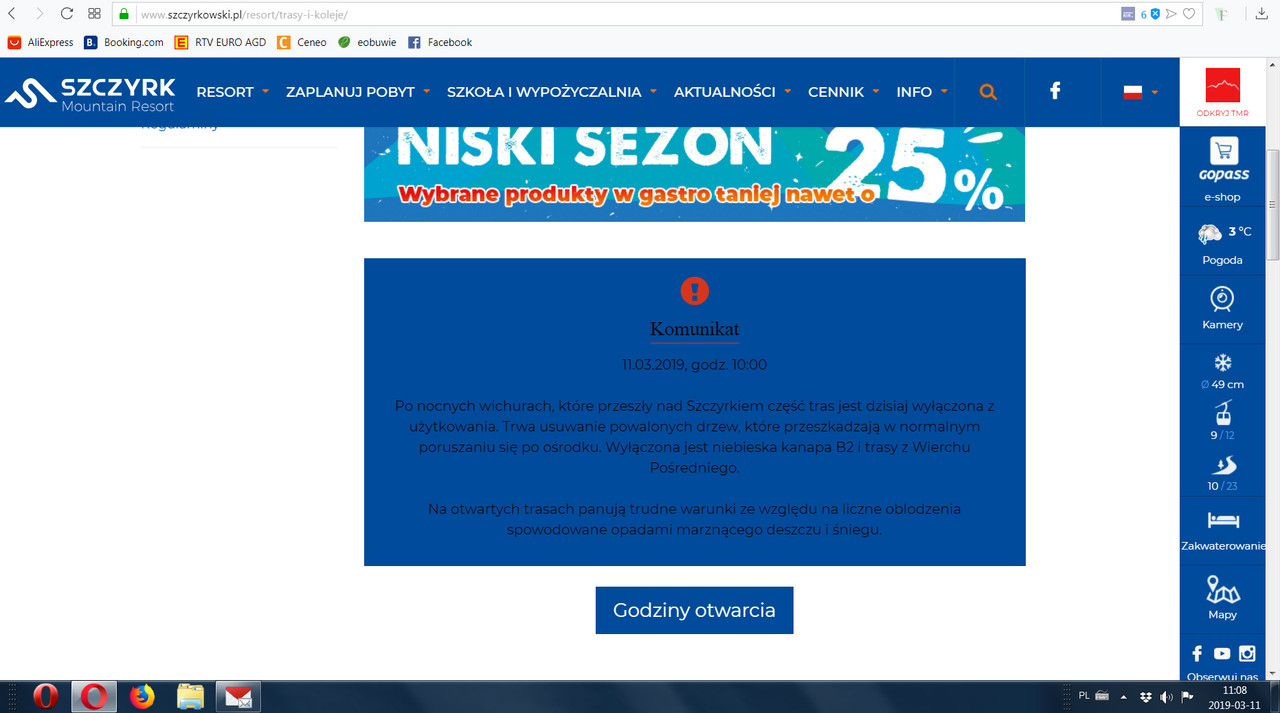This screenshot has width=1280, height=713.
Task: Open the Action Center flag icon
Action: (x=1187, y=696)
